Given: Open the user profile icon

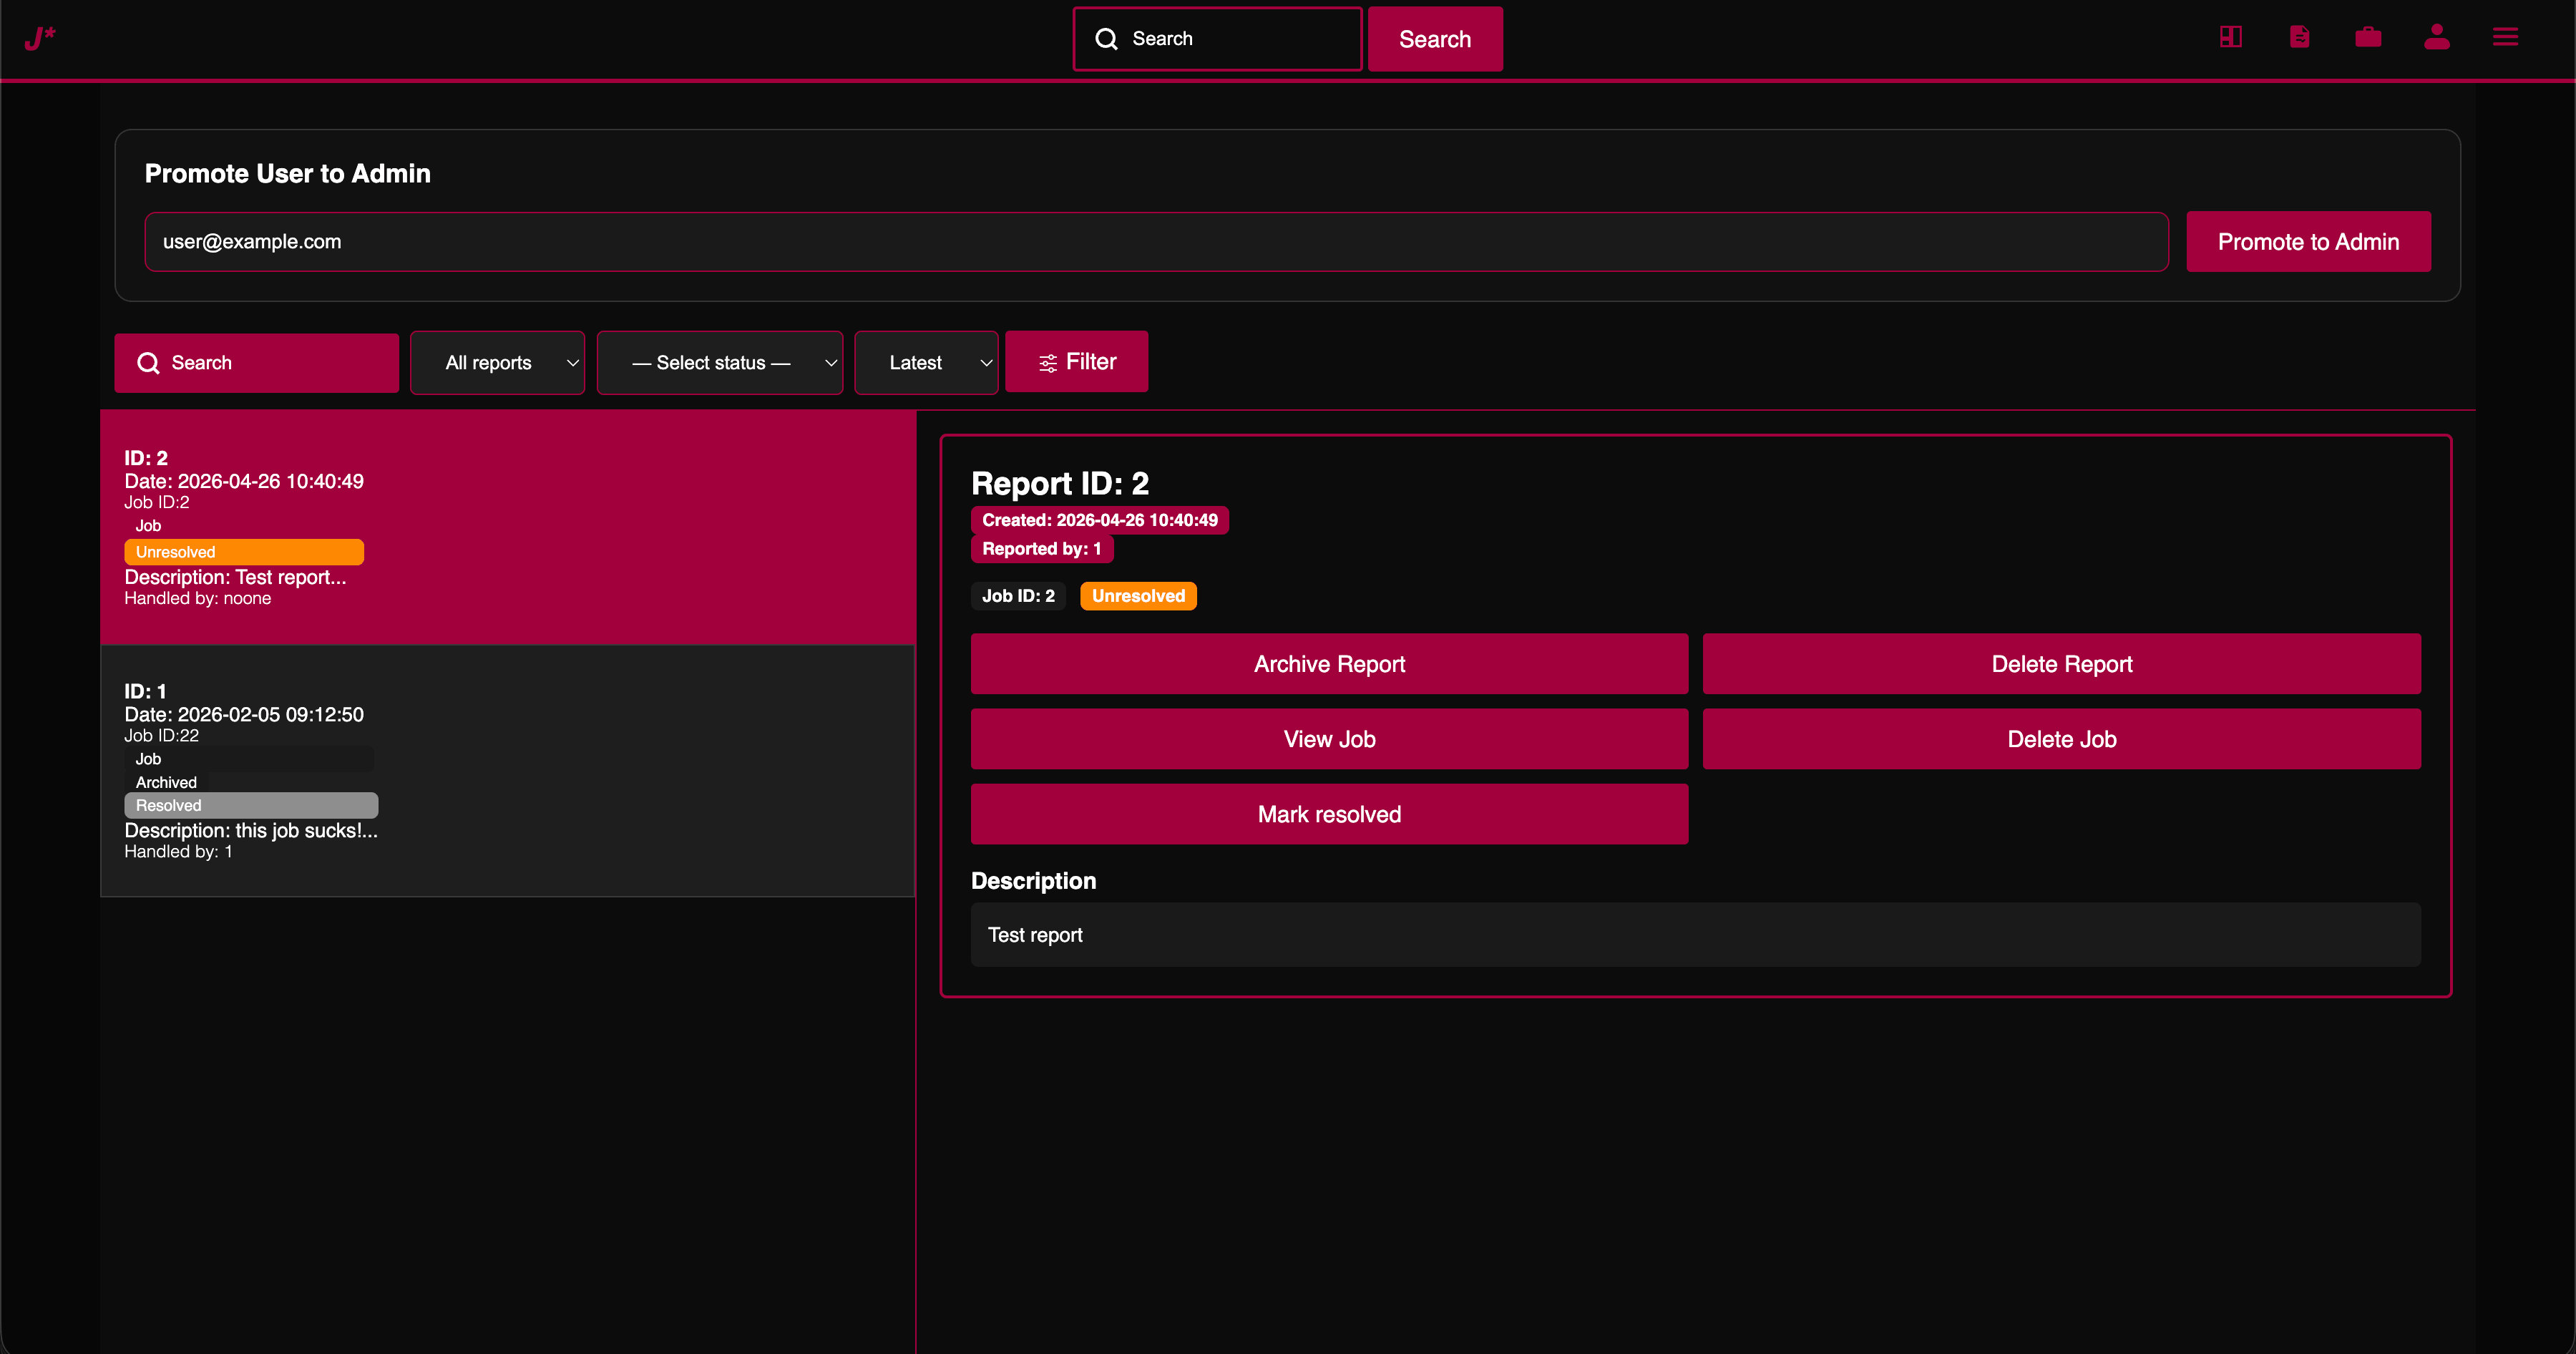Looking at the screenshot, I should [x=2436, y=37].
